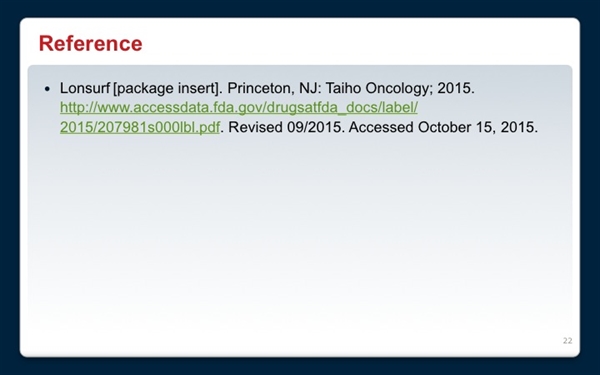Viewport: 600px width, 375px height.
Task: Click the Revised 09/2015 text
Action: pos(285,127)
